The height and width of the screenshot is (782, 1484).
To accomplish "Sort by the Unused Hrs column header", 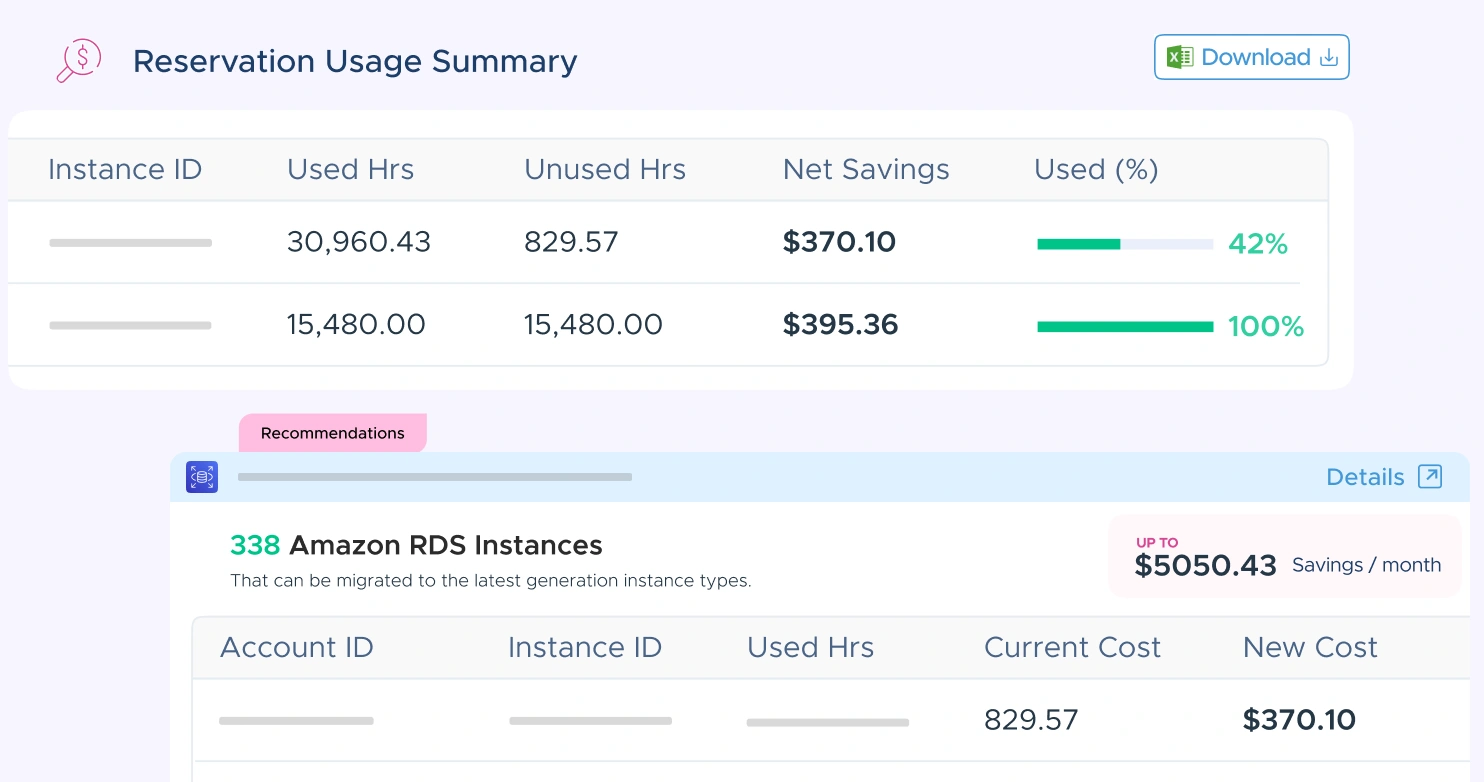I will (604, 170).
